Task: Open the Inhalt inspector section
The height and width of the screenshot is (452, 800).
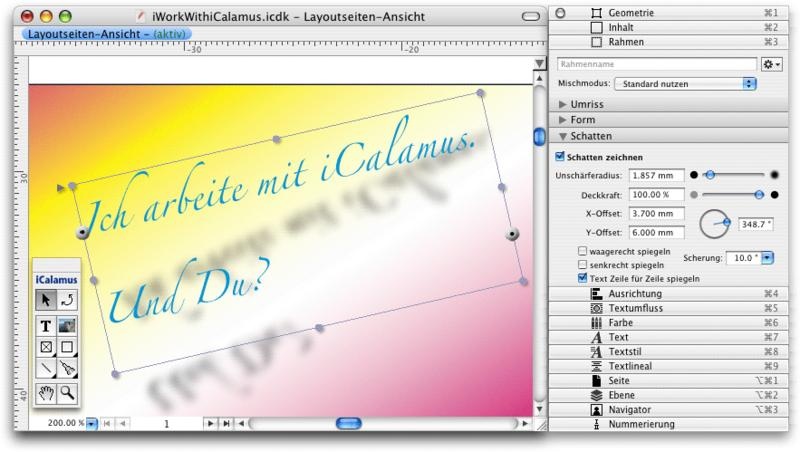Action: click(x=668, y=27)
